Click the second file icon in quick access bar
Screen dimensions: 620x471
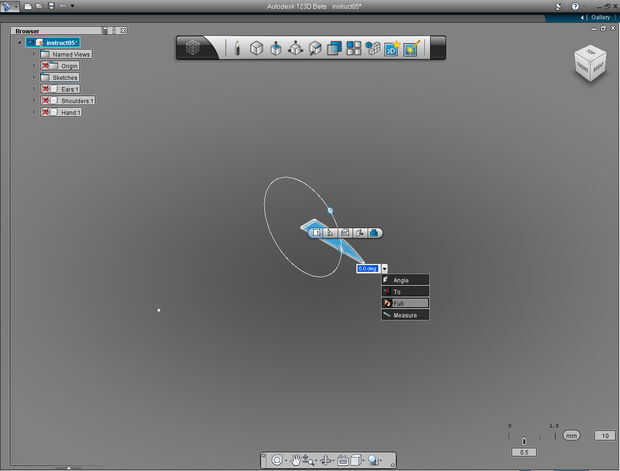click(39, 6)
